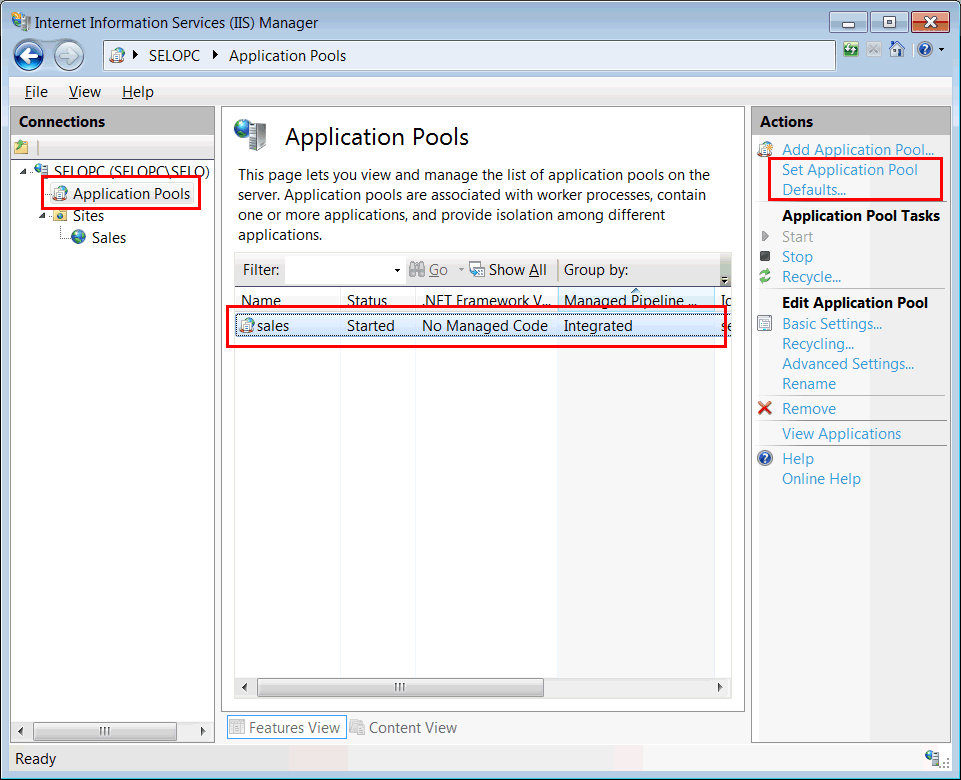This screenshot has width=961, height=780.
Task: Click the Application Pools tree icon
Action: 60,194
